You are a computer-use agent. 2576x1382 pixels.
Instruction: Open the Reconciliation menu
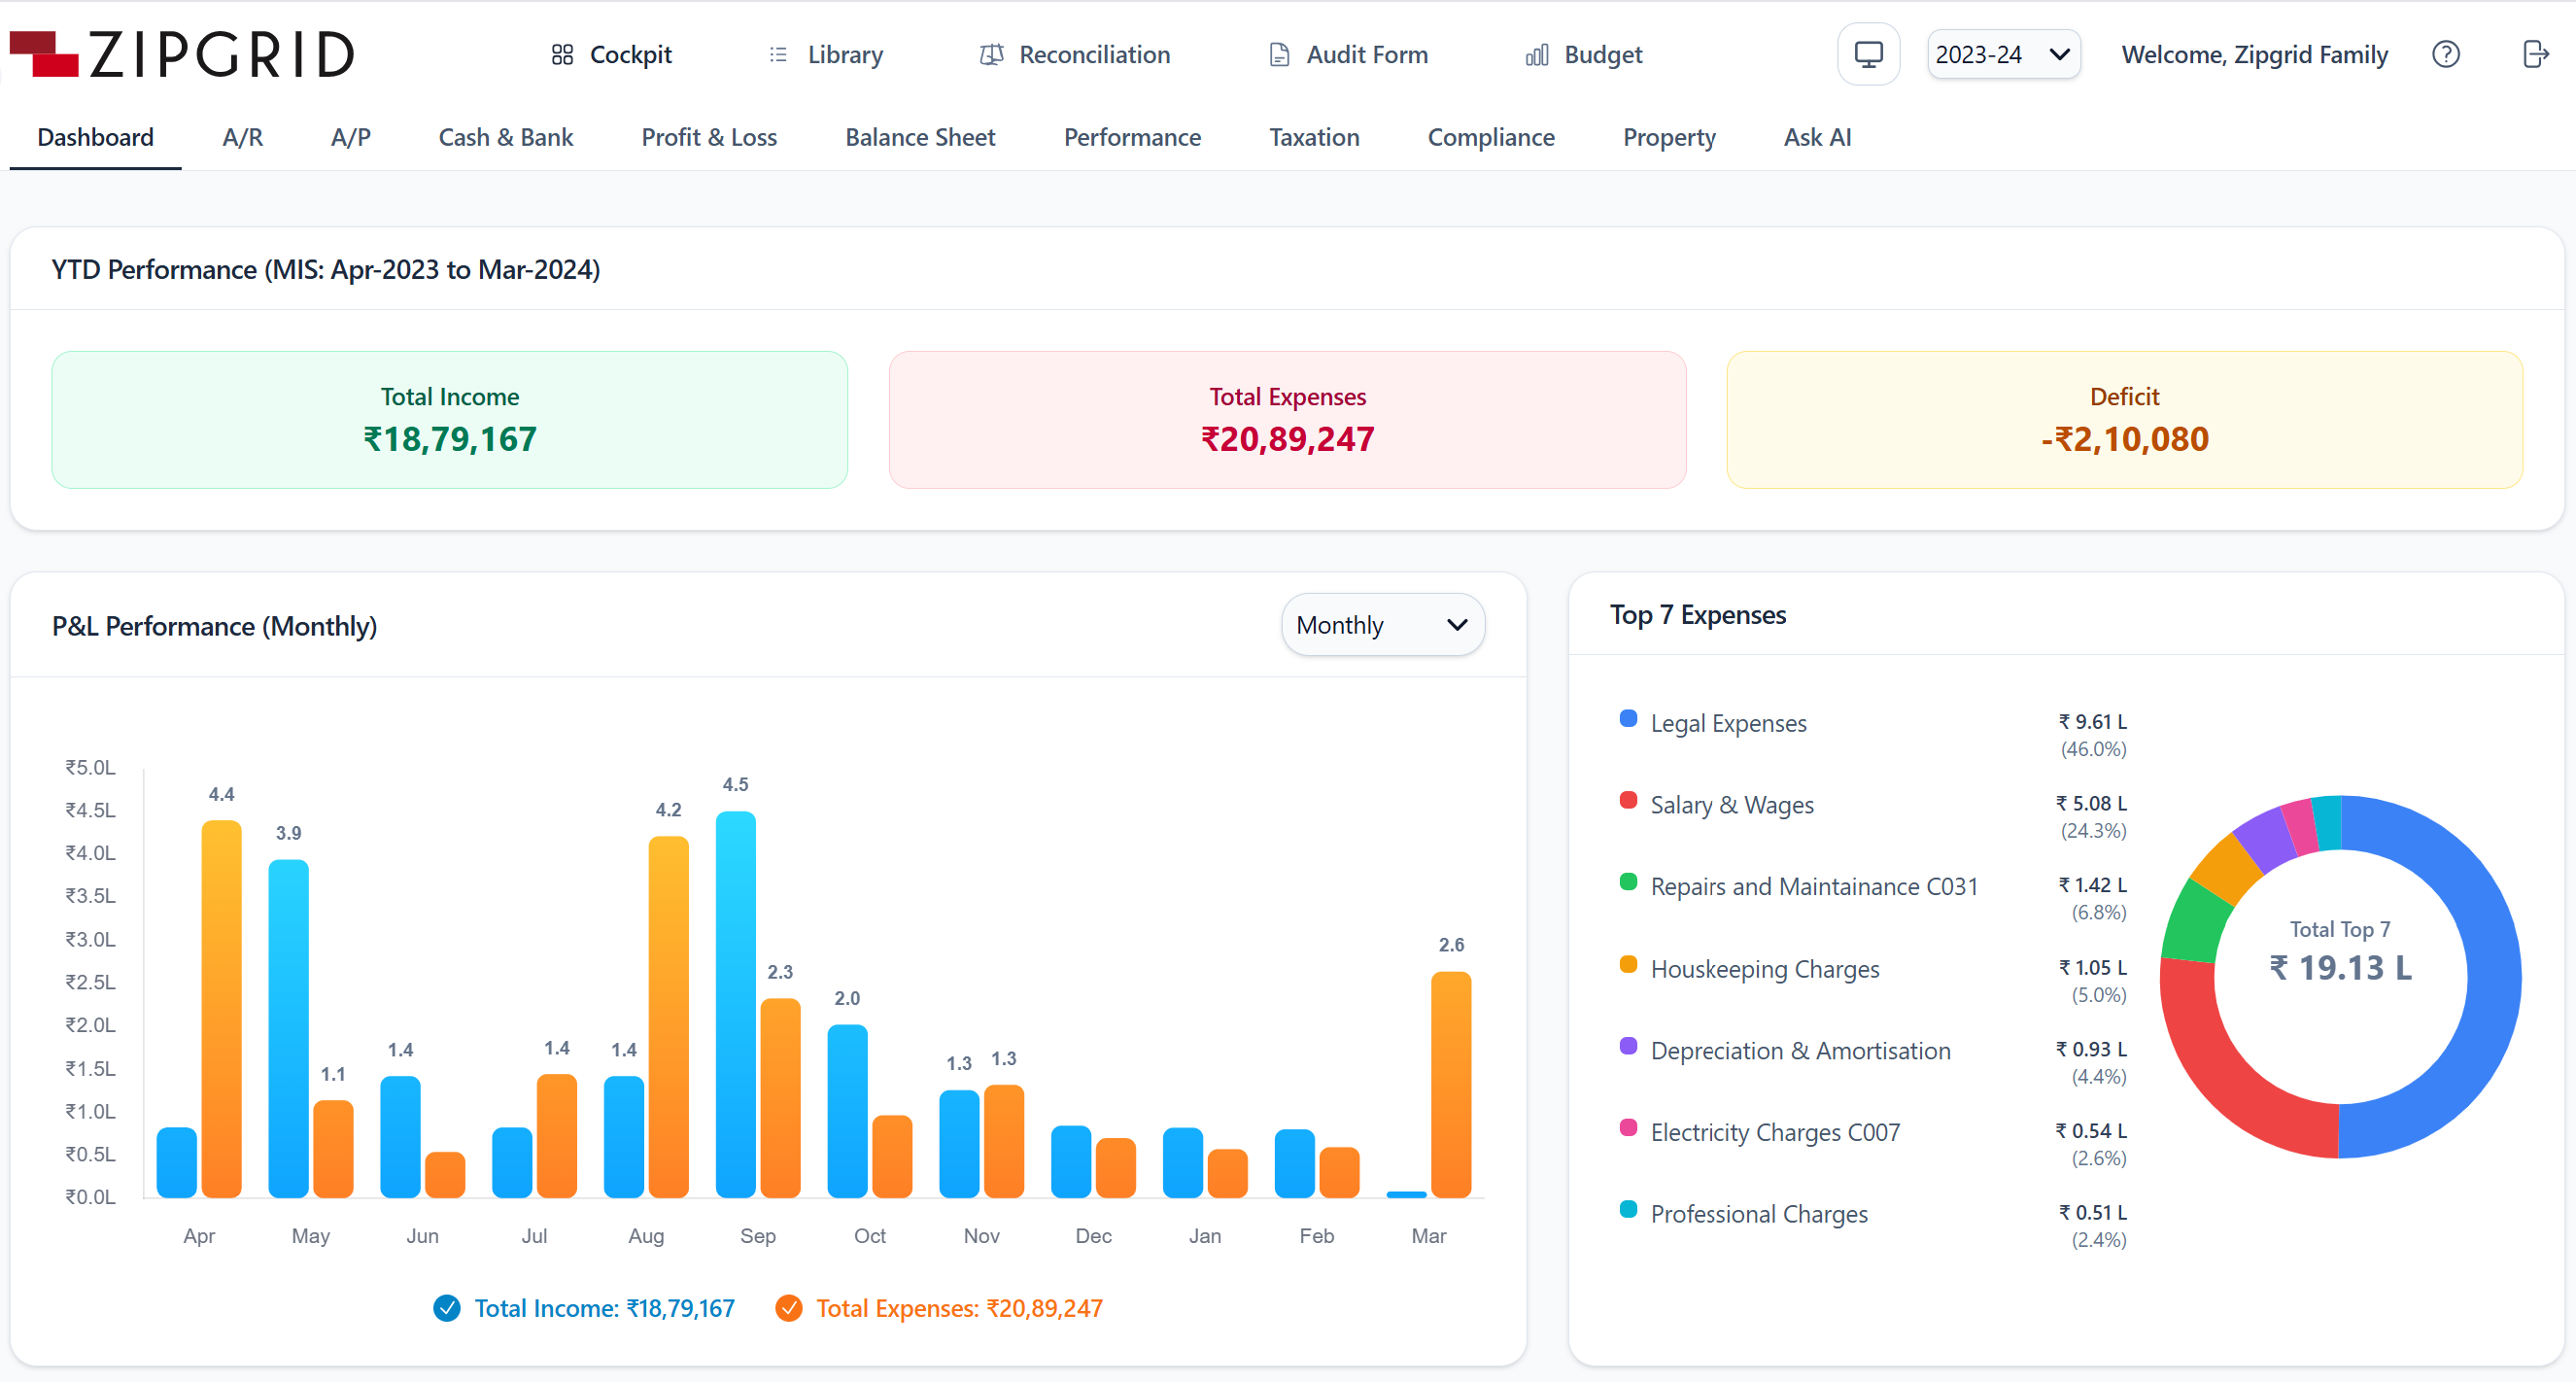point(1075,54)
